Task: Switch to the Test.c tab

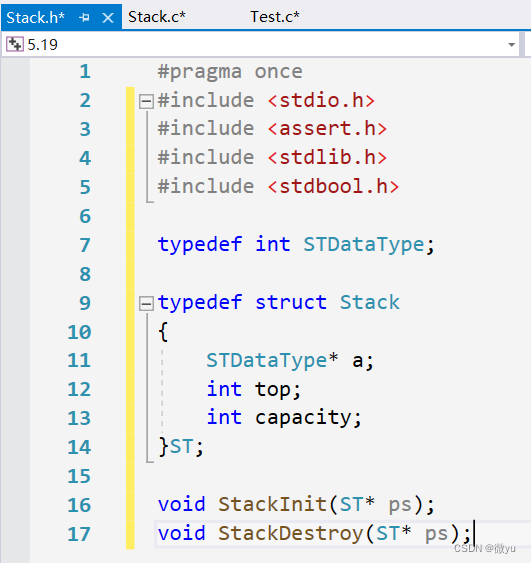Action: point(275,17)
